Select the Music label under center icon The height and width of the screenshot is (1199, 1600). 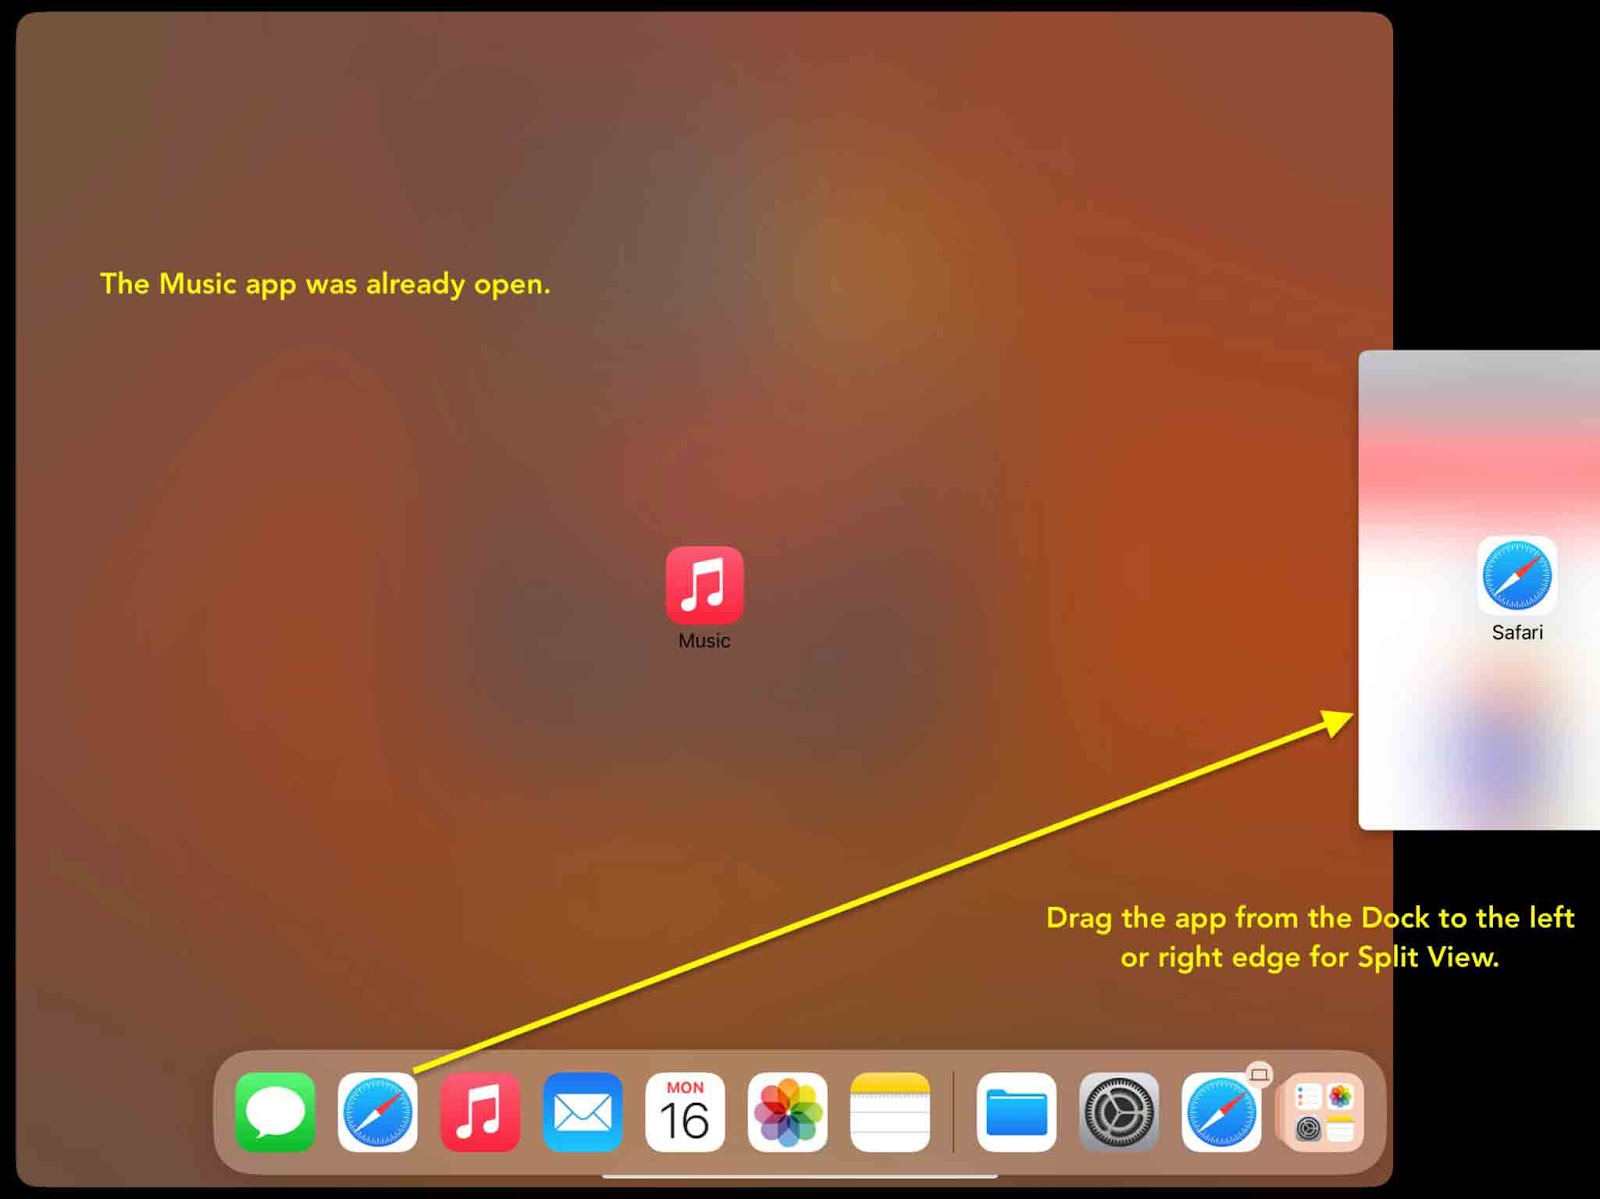pos(704,641)
